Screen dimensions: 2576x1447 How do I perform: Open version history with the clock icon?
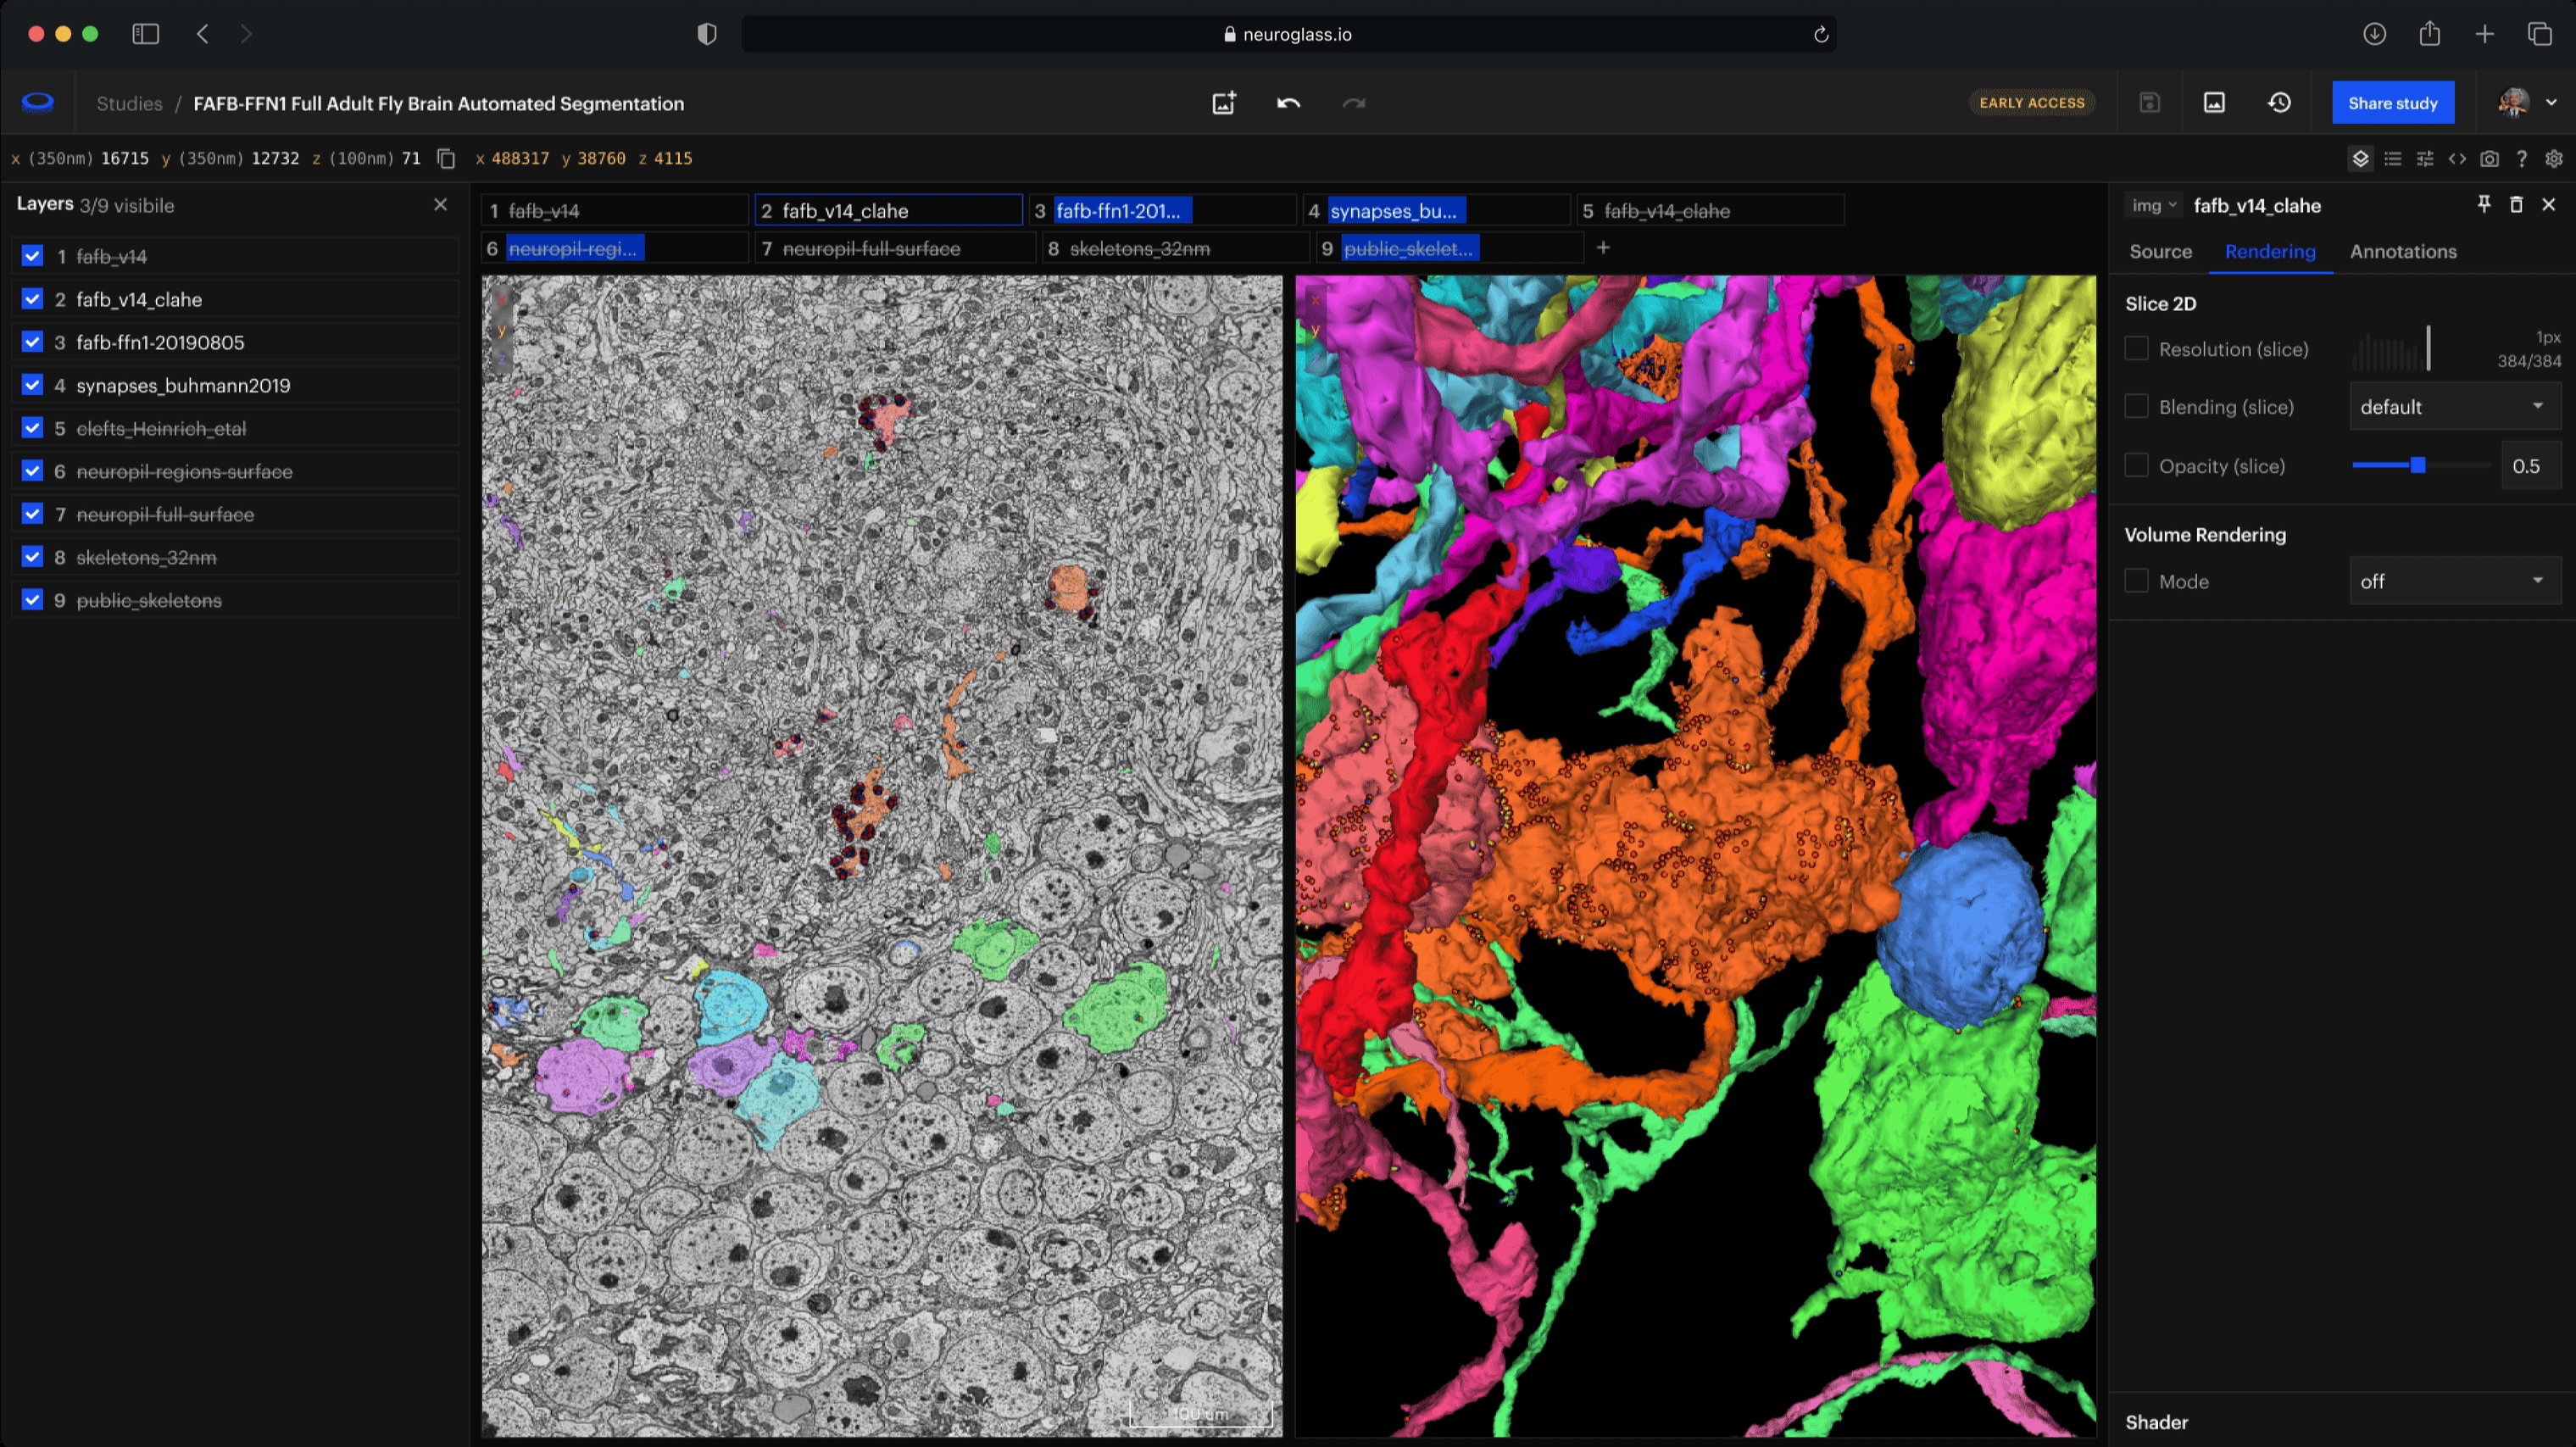(2280, 102)
